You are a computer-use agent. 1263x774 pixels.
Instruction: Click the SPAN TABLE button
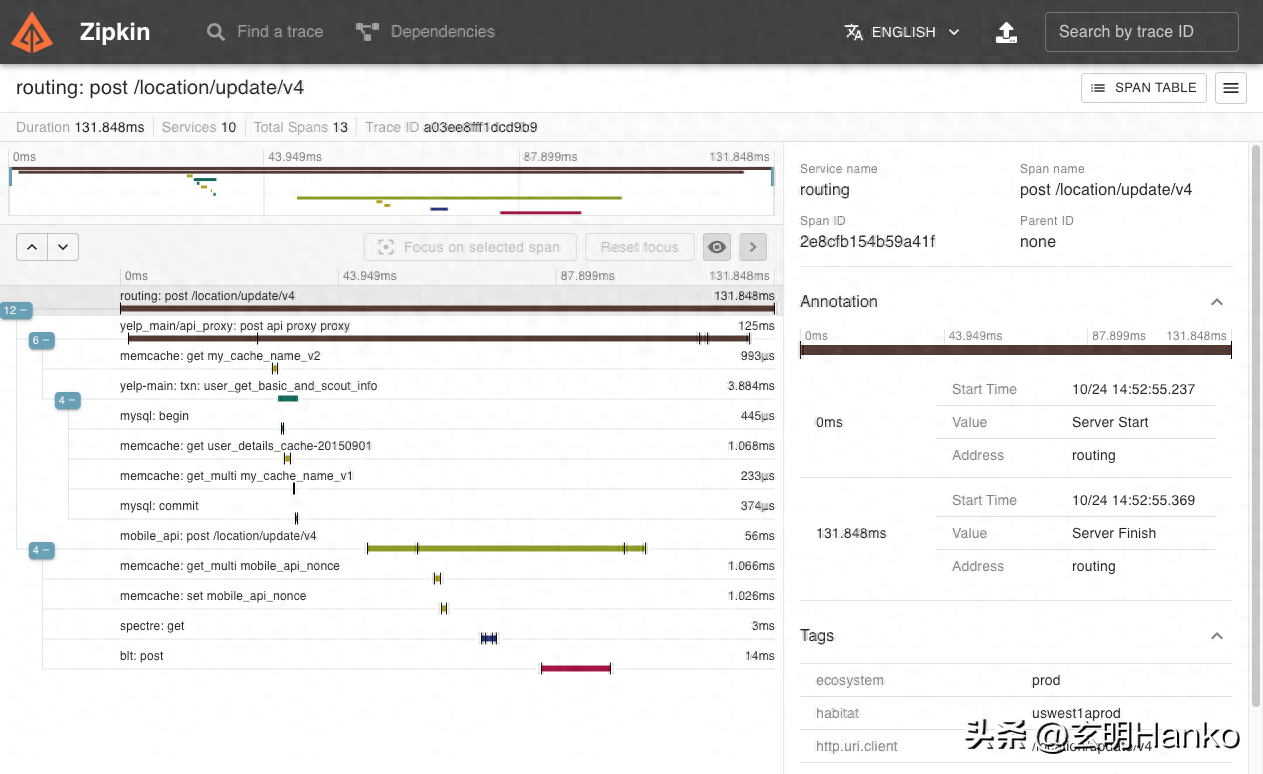[1143, 88]
